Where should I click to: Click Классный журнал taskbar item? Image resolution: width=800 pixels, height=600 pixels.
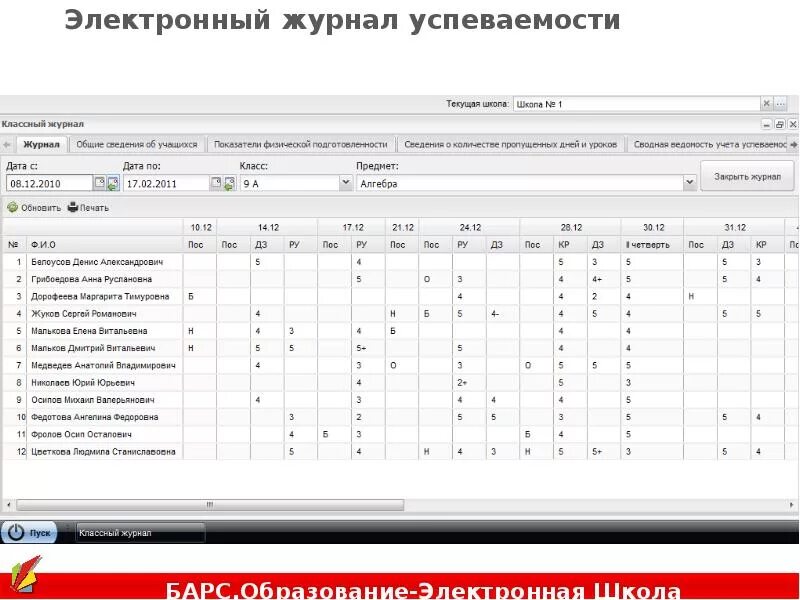click(140, 533)
